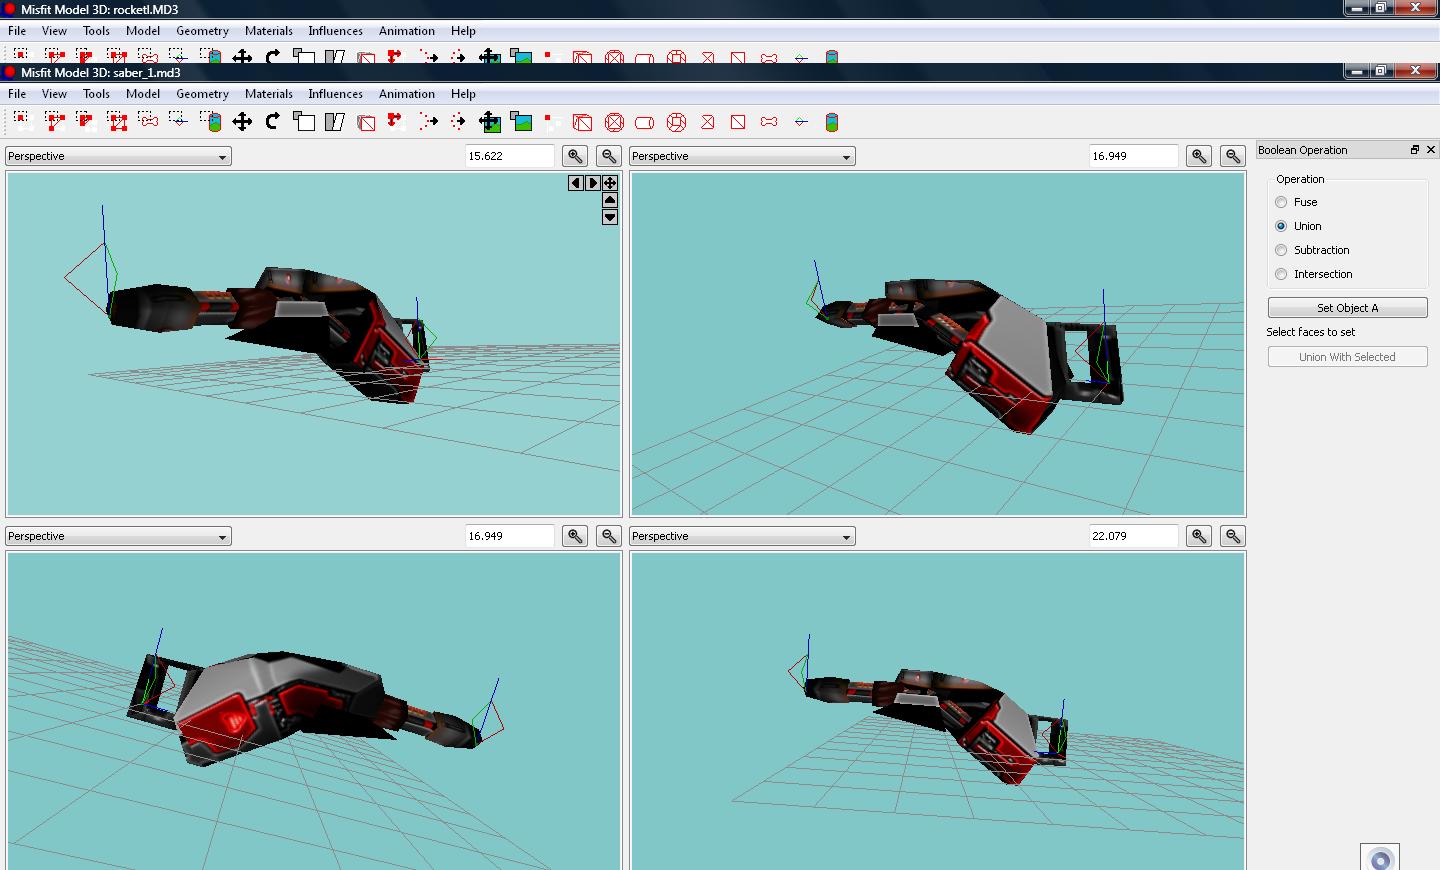
Task: Select the Move tool
Action: click(242, 122)
